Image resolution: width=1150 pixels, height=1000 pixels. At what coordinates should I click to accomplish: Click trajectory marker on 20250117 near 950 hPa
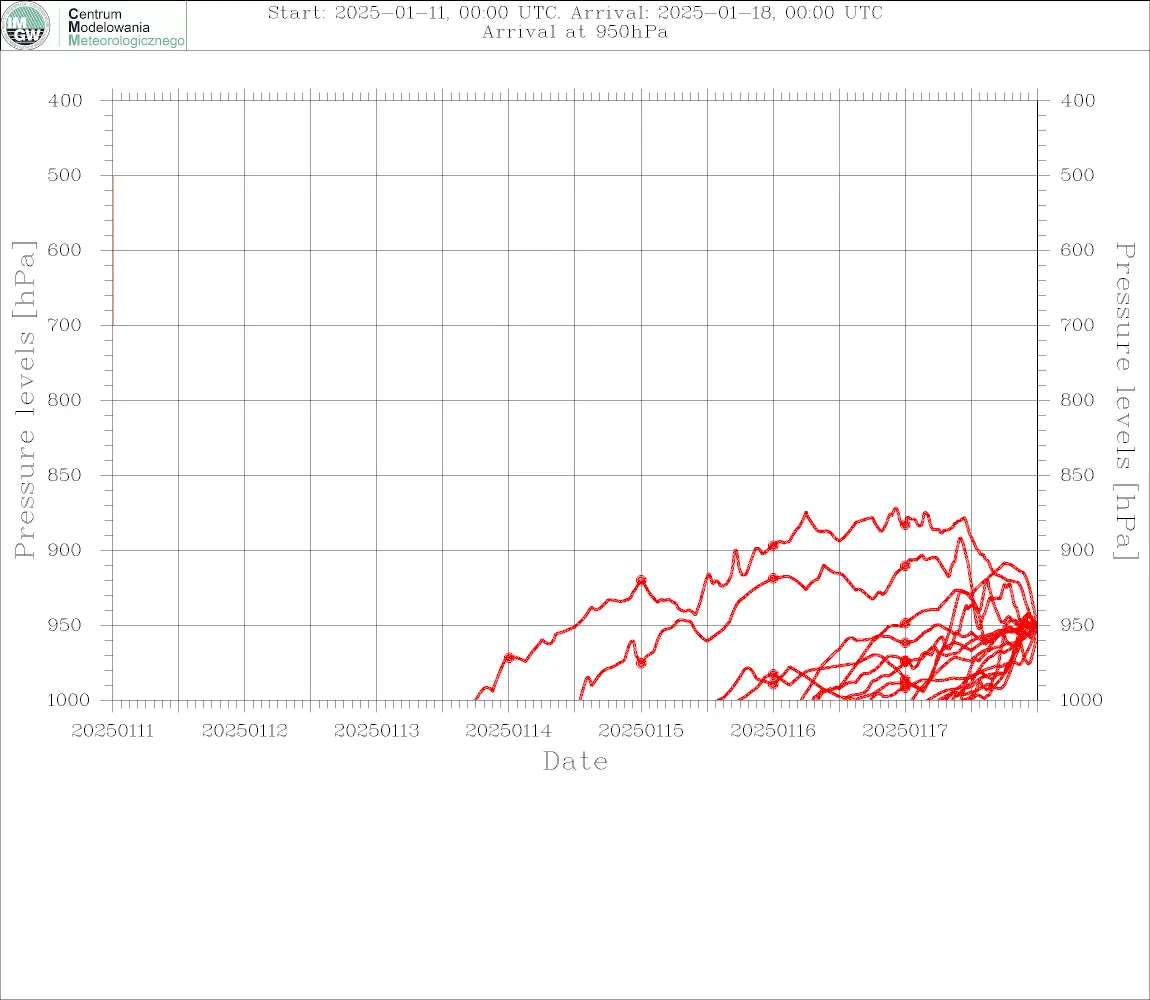click(905, 624)
